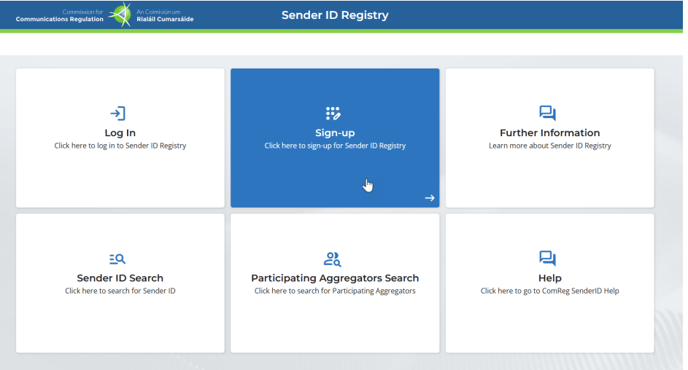Click 'Click here to sign-up' description
This screenshot has height=370, width=688.
click(x=335, y=146)
